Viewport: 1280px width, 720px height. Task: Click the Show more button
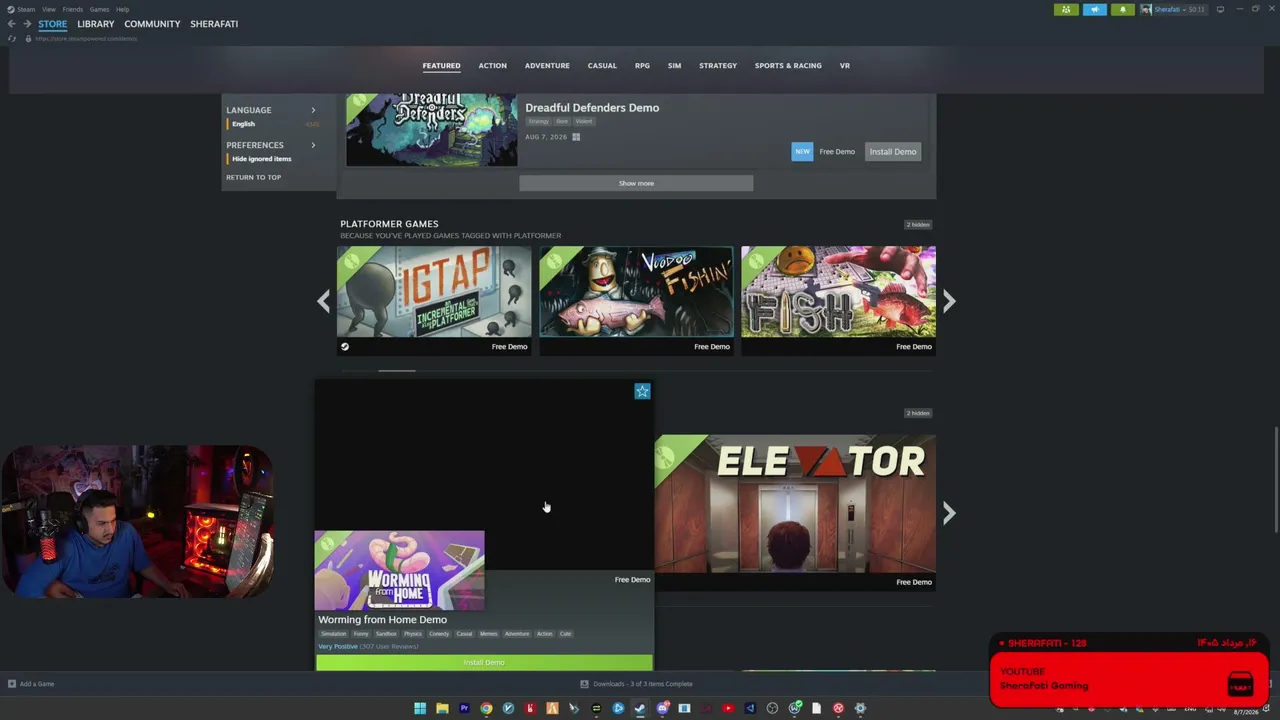[x=636, y=183]
